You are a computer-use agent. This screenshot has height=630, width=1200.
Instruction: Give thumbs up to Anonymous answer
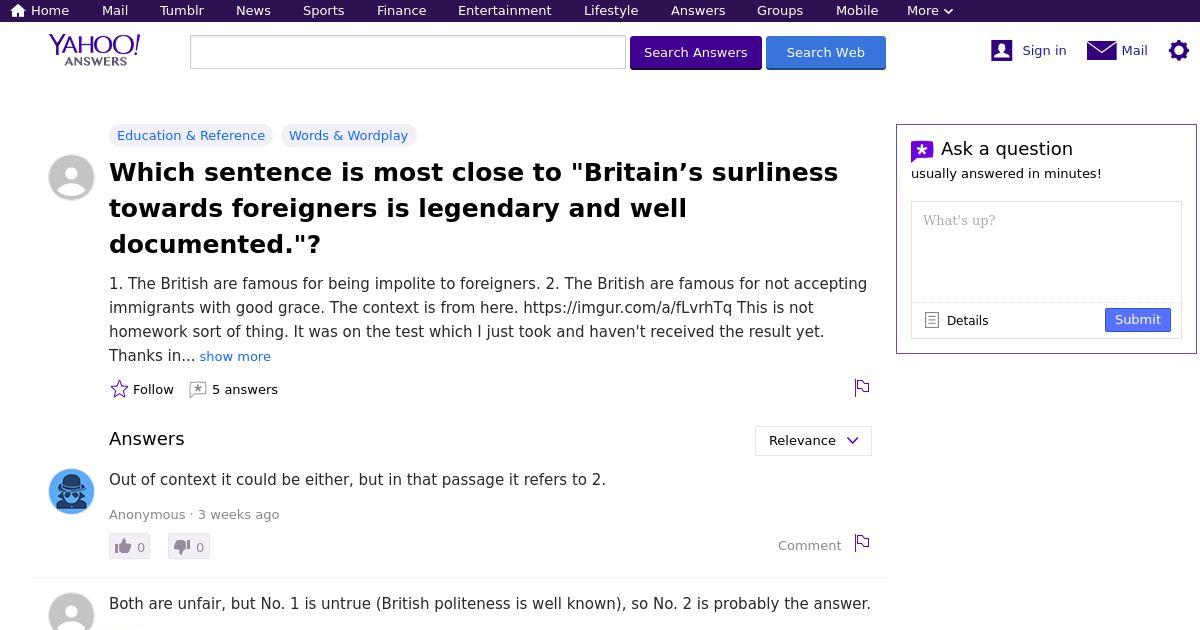click(129, 546)
